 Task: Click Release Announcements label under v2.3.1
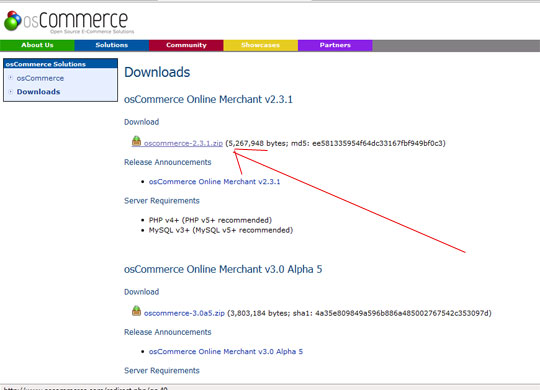[x=168, y=162]
